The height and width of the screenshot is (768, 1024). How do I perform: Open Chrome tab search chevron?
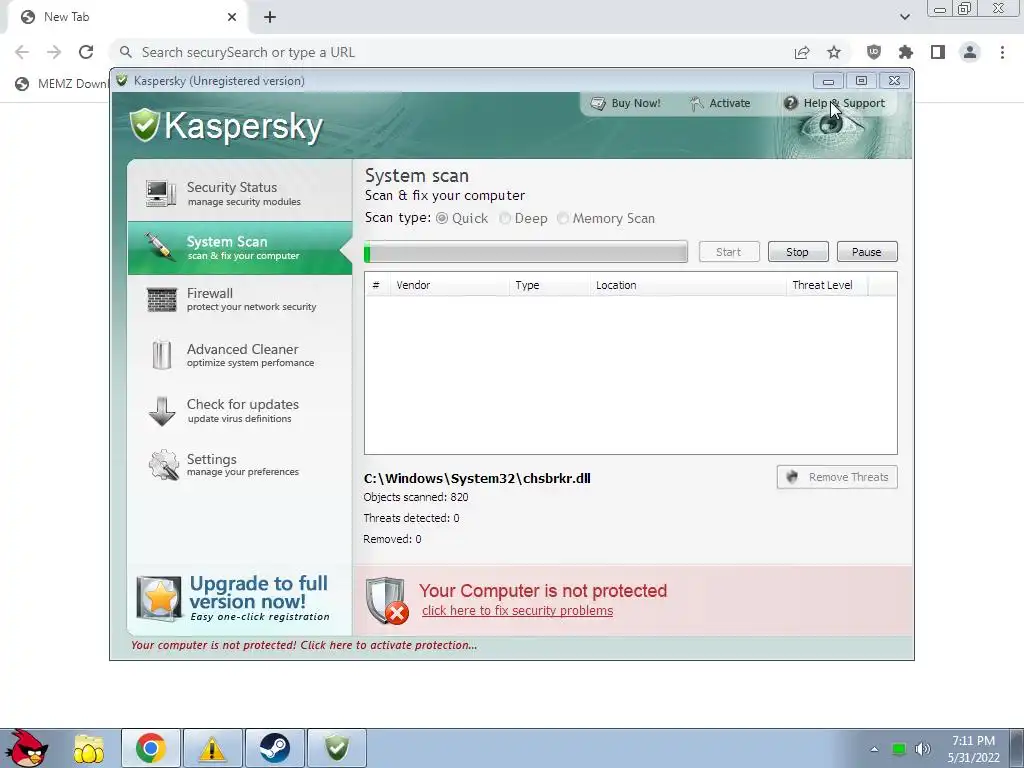click(904, 17)
